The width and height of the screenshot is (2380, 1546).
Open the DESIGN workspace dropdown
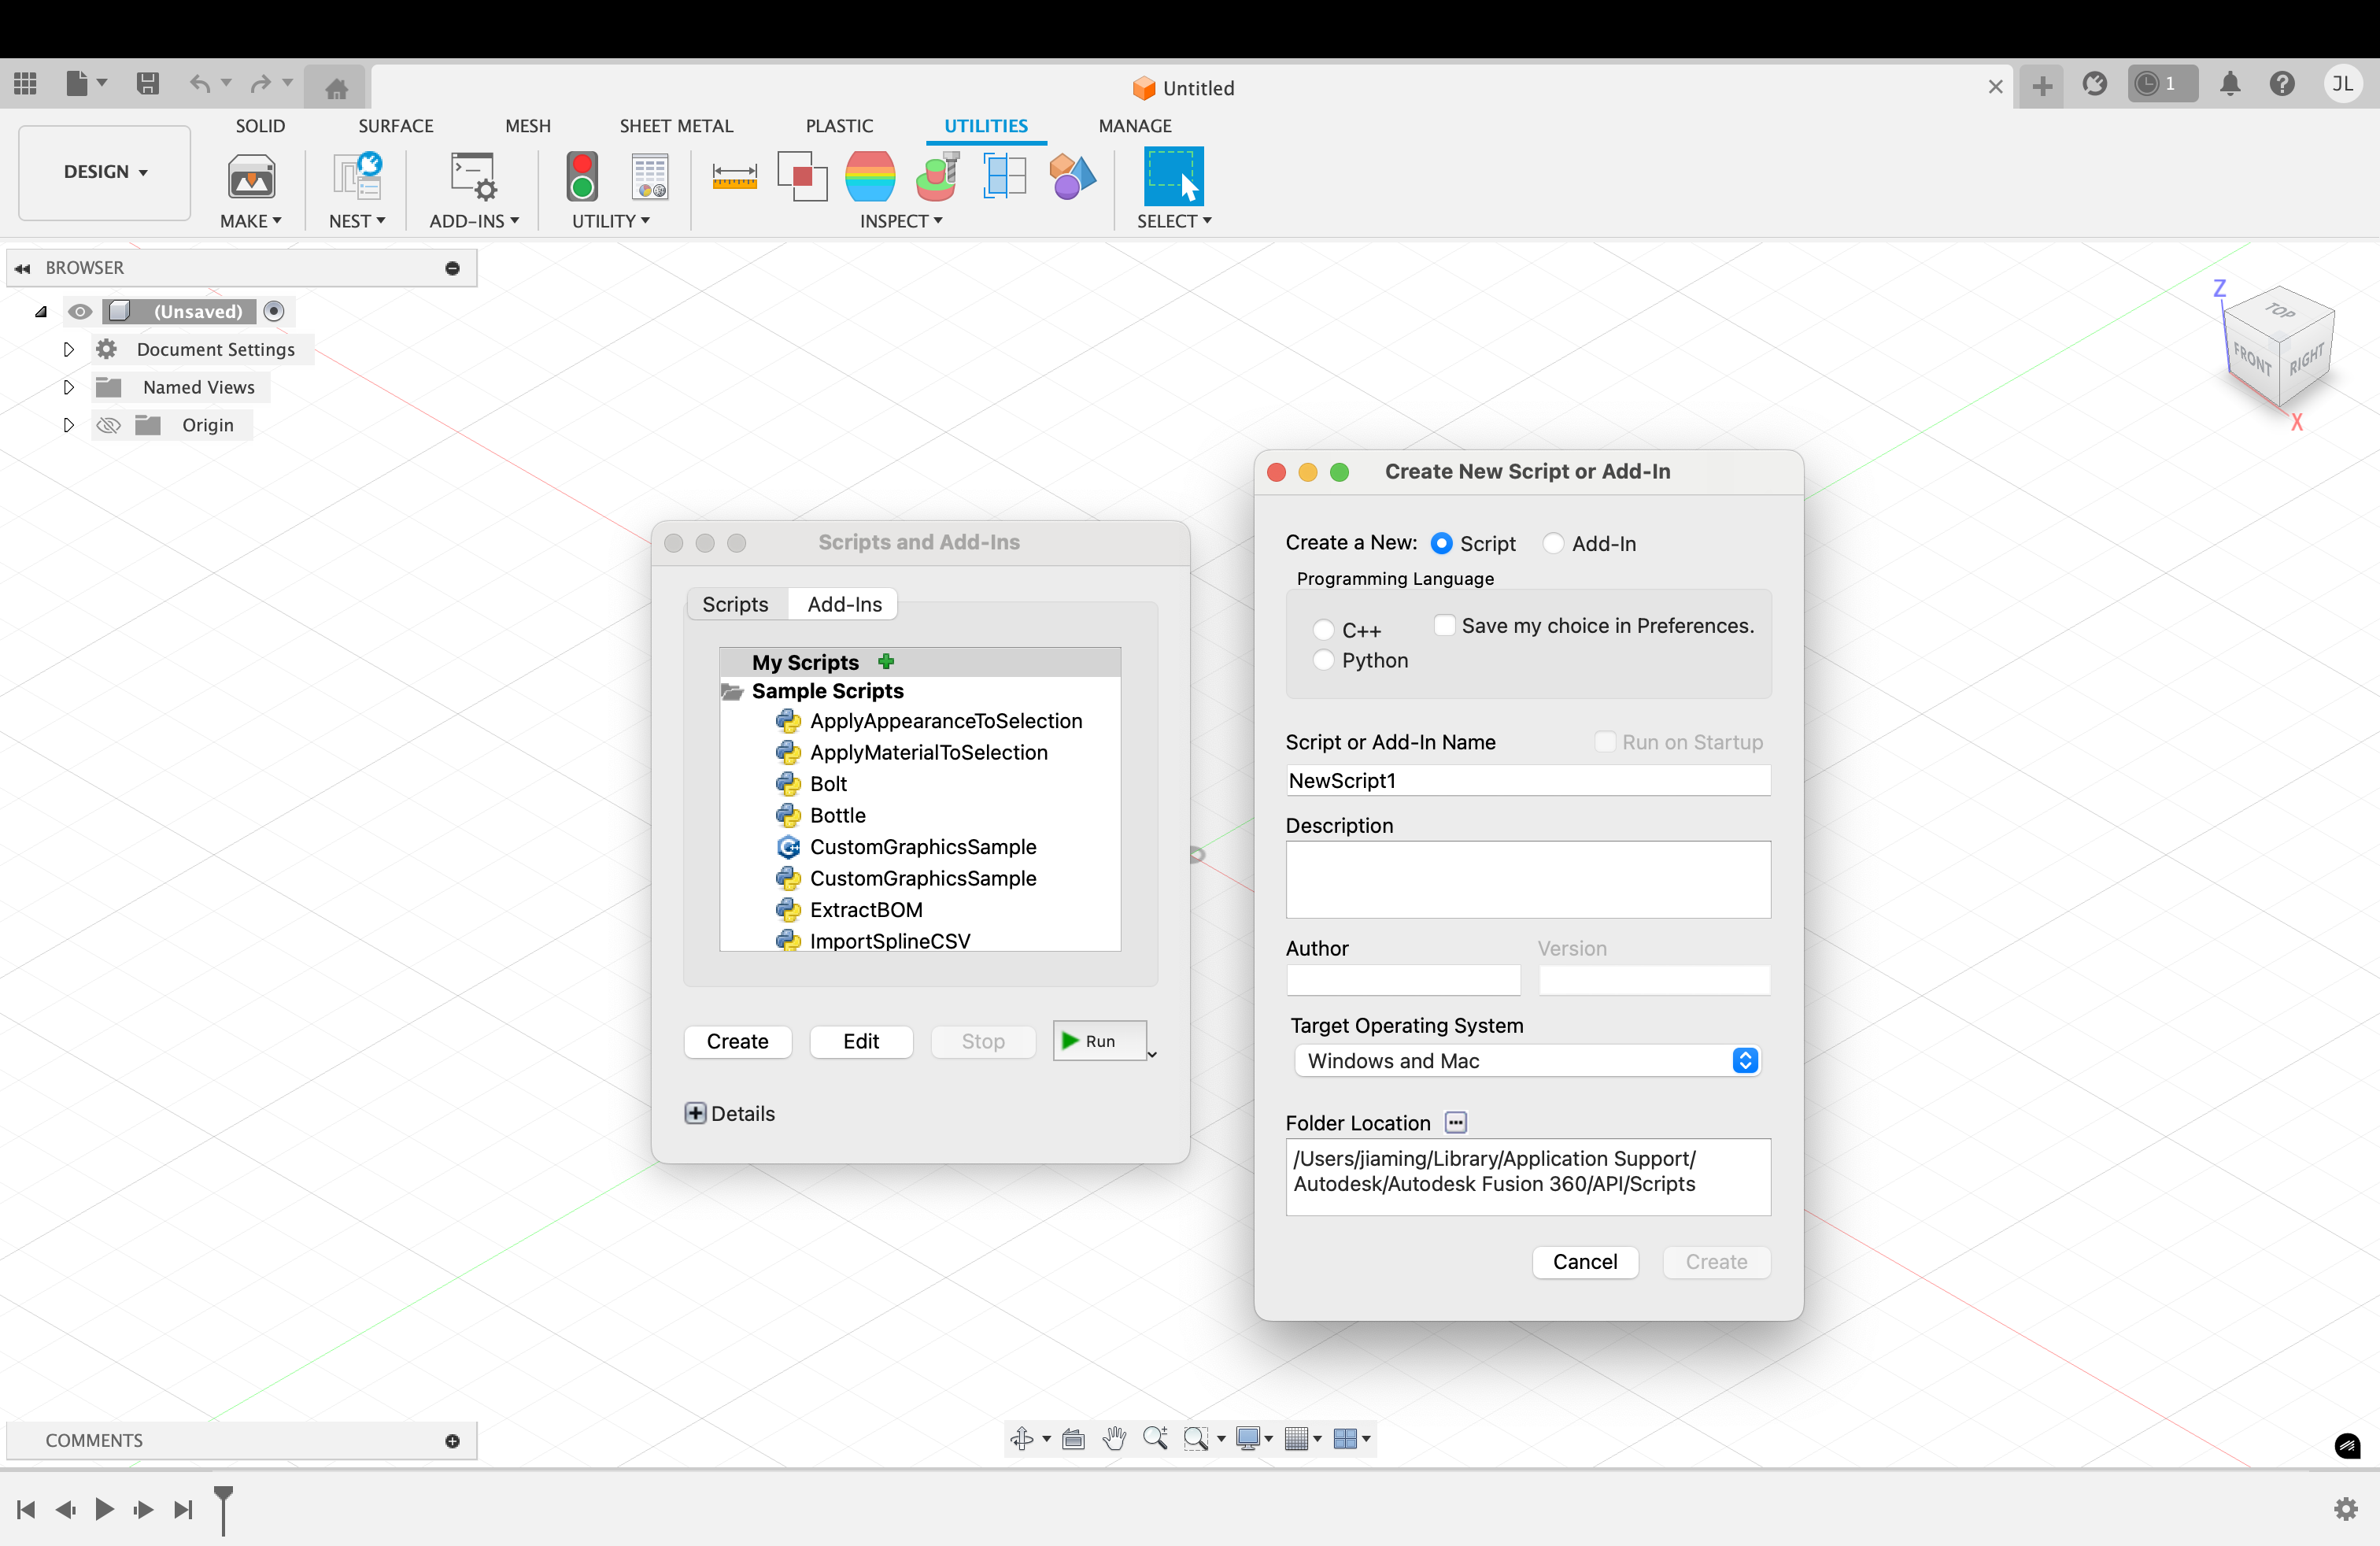coord(105,172)
